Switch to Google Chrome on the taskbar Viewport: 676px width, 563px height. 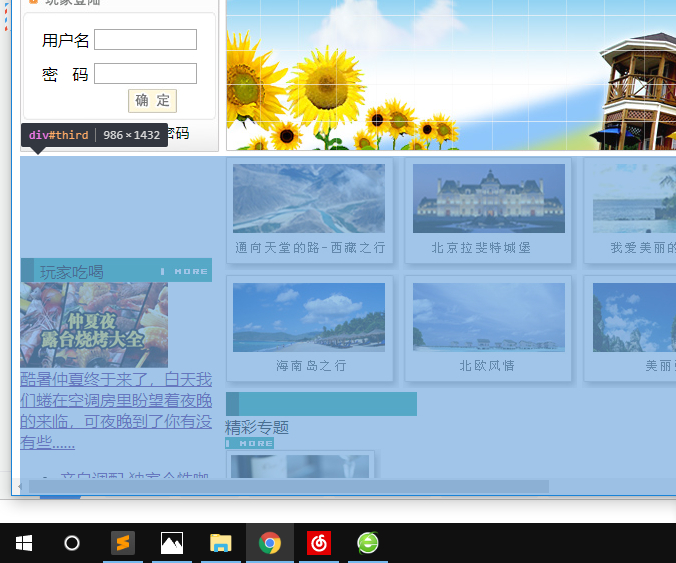(270, 543)
